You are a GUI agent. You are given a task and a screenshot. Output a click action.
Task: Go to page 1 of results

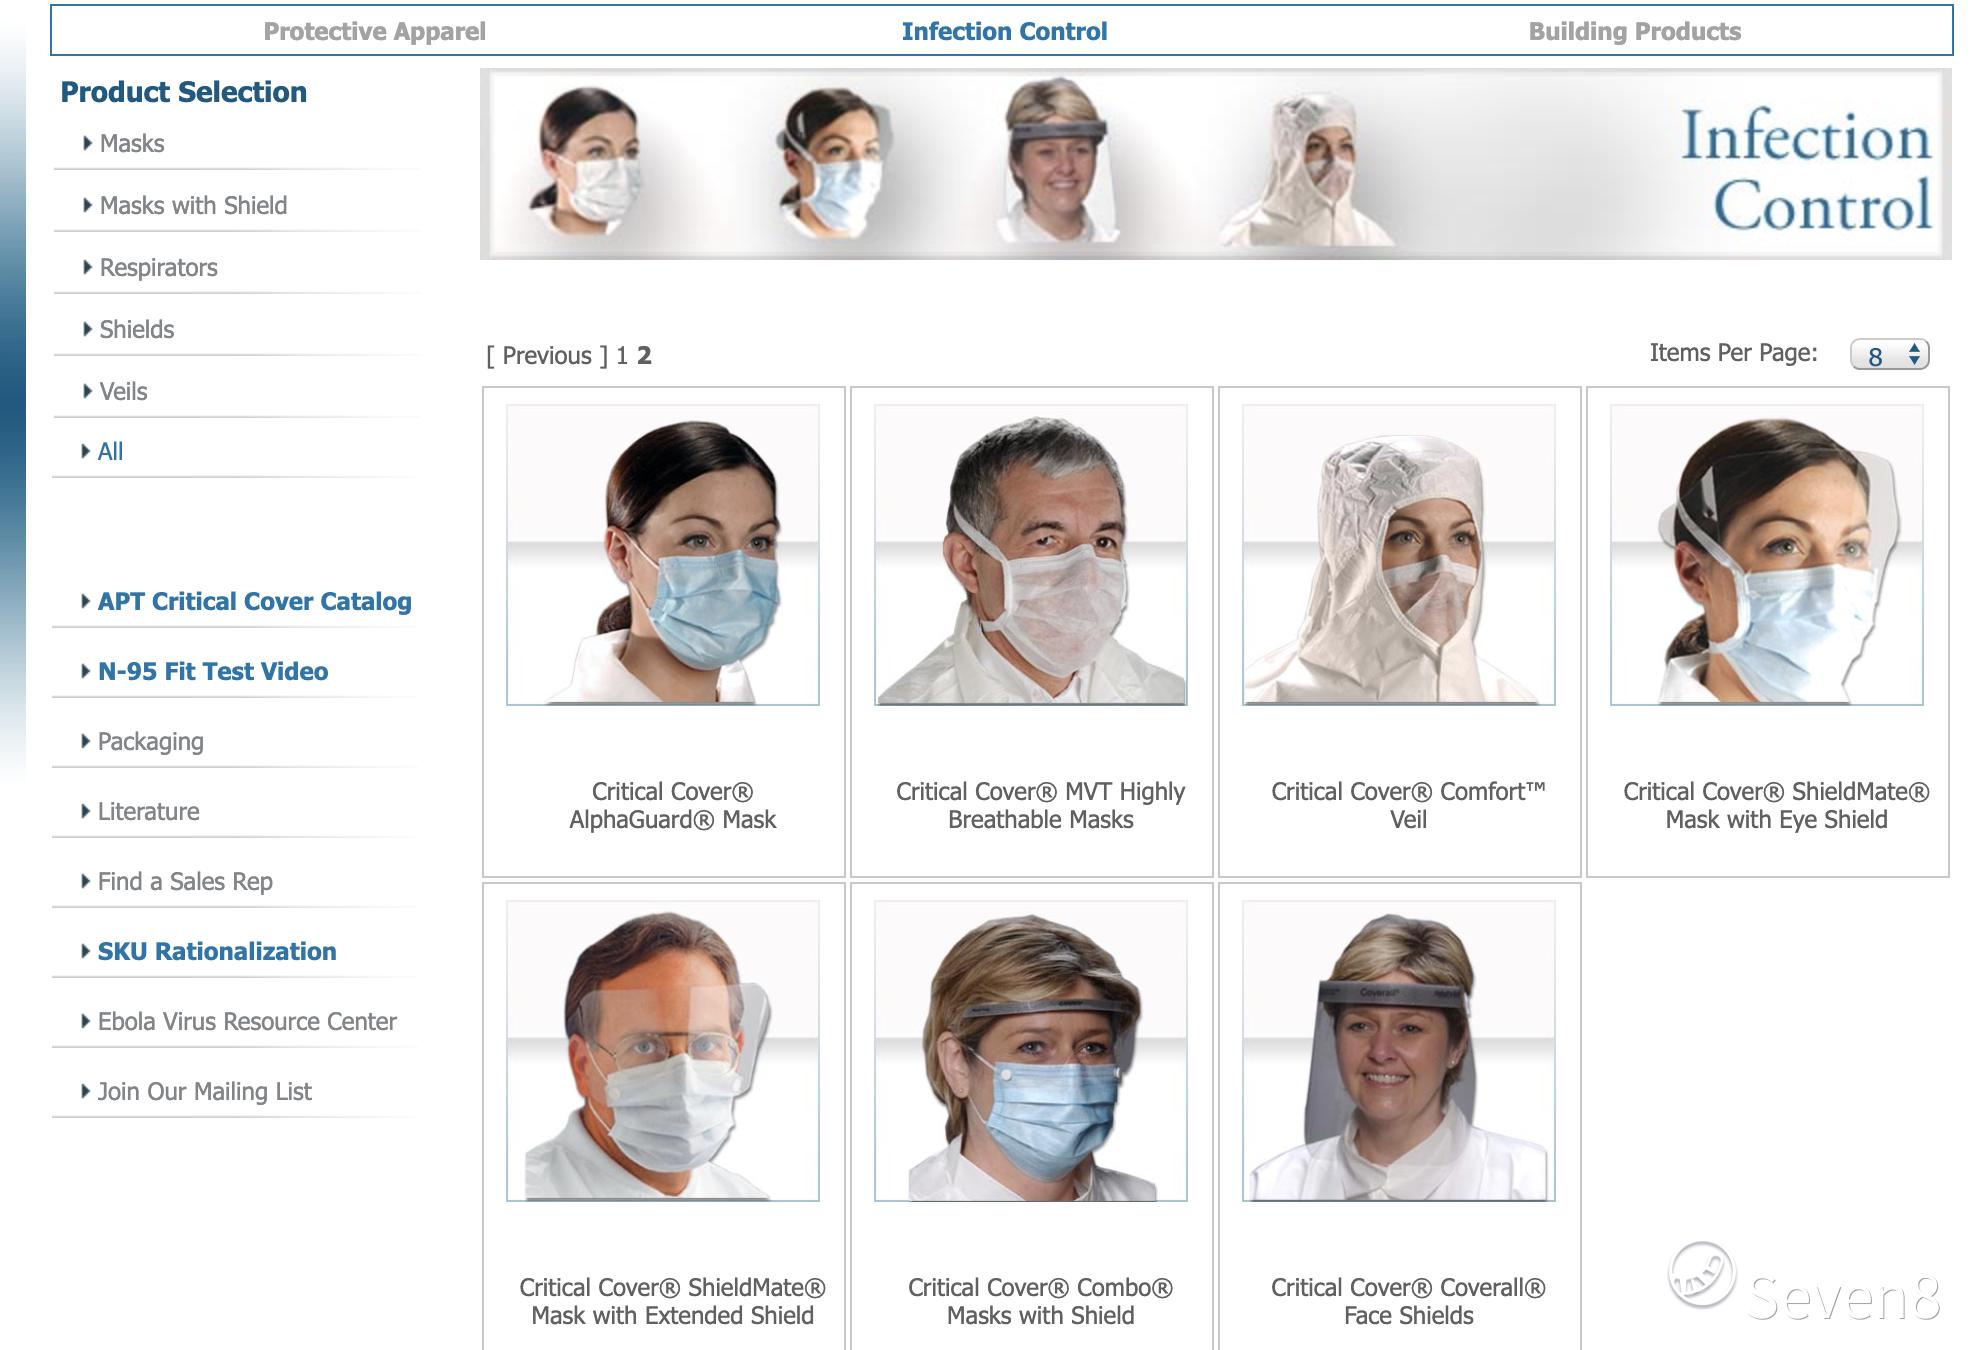point(621,356)
